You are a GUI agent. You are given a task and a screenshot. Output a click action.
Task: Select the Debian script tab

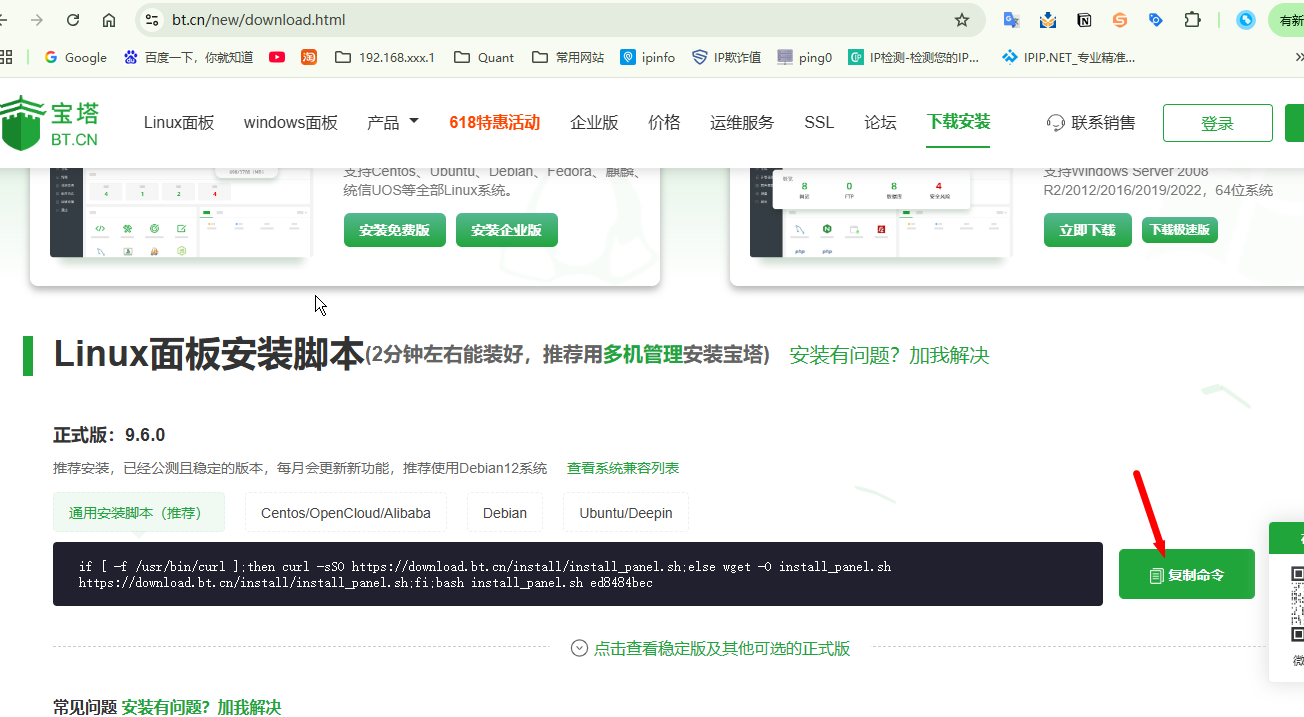coord(505,513)
